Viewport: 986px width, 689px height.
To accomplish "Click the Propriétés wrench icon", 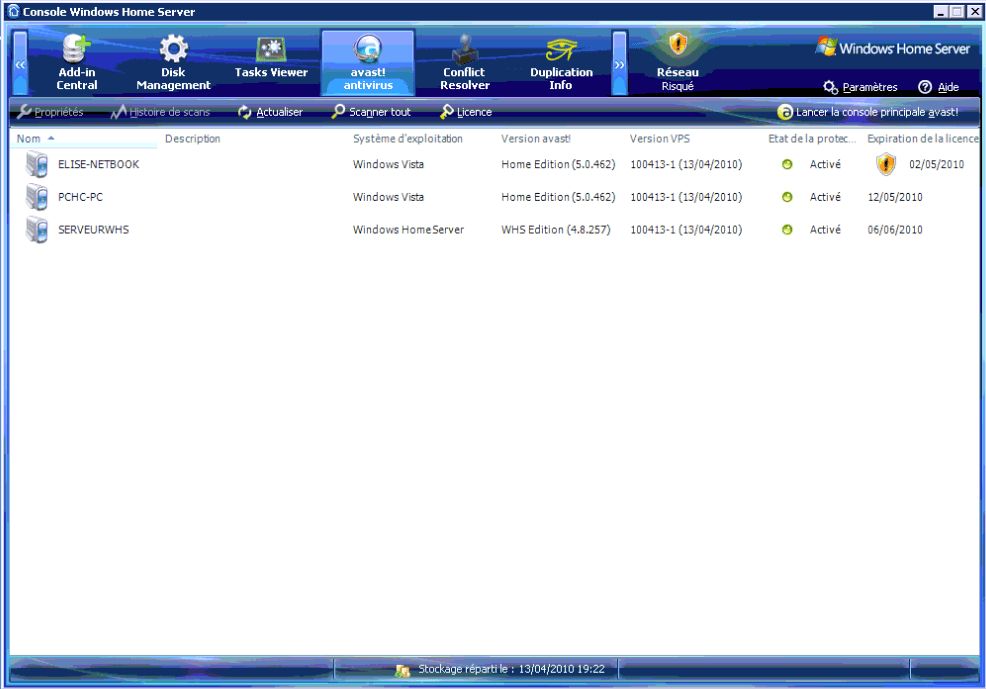I will coord(25,111).
